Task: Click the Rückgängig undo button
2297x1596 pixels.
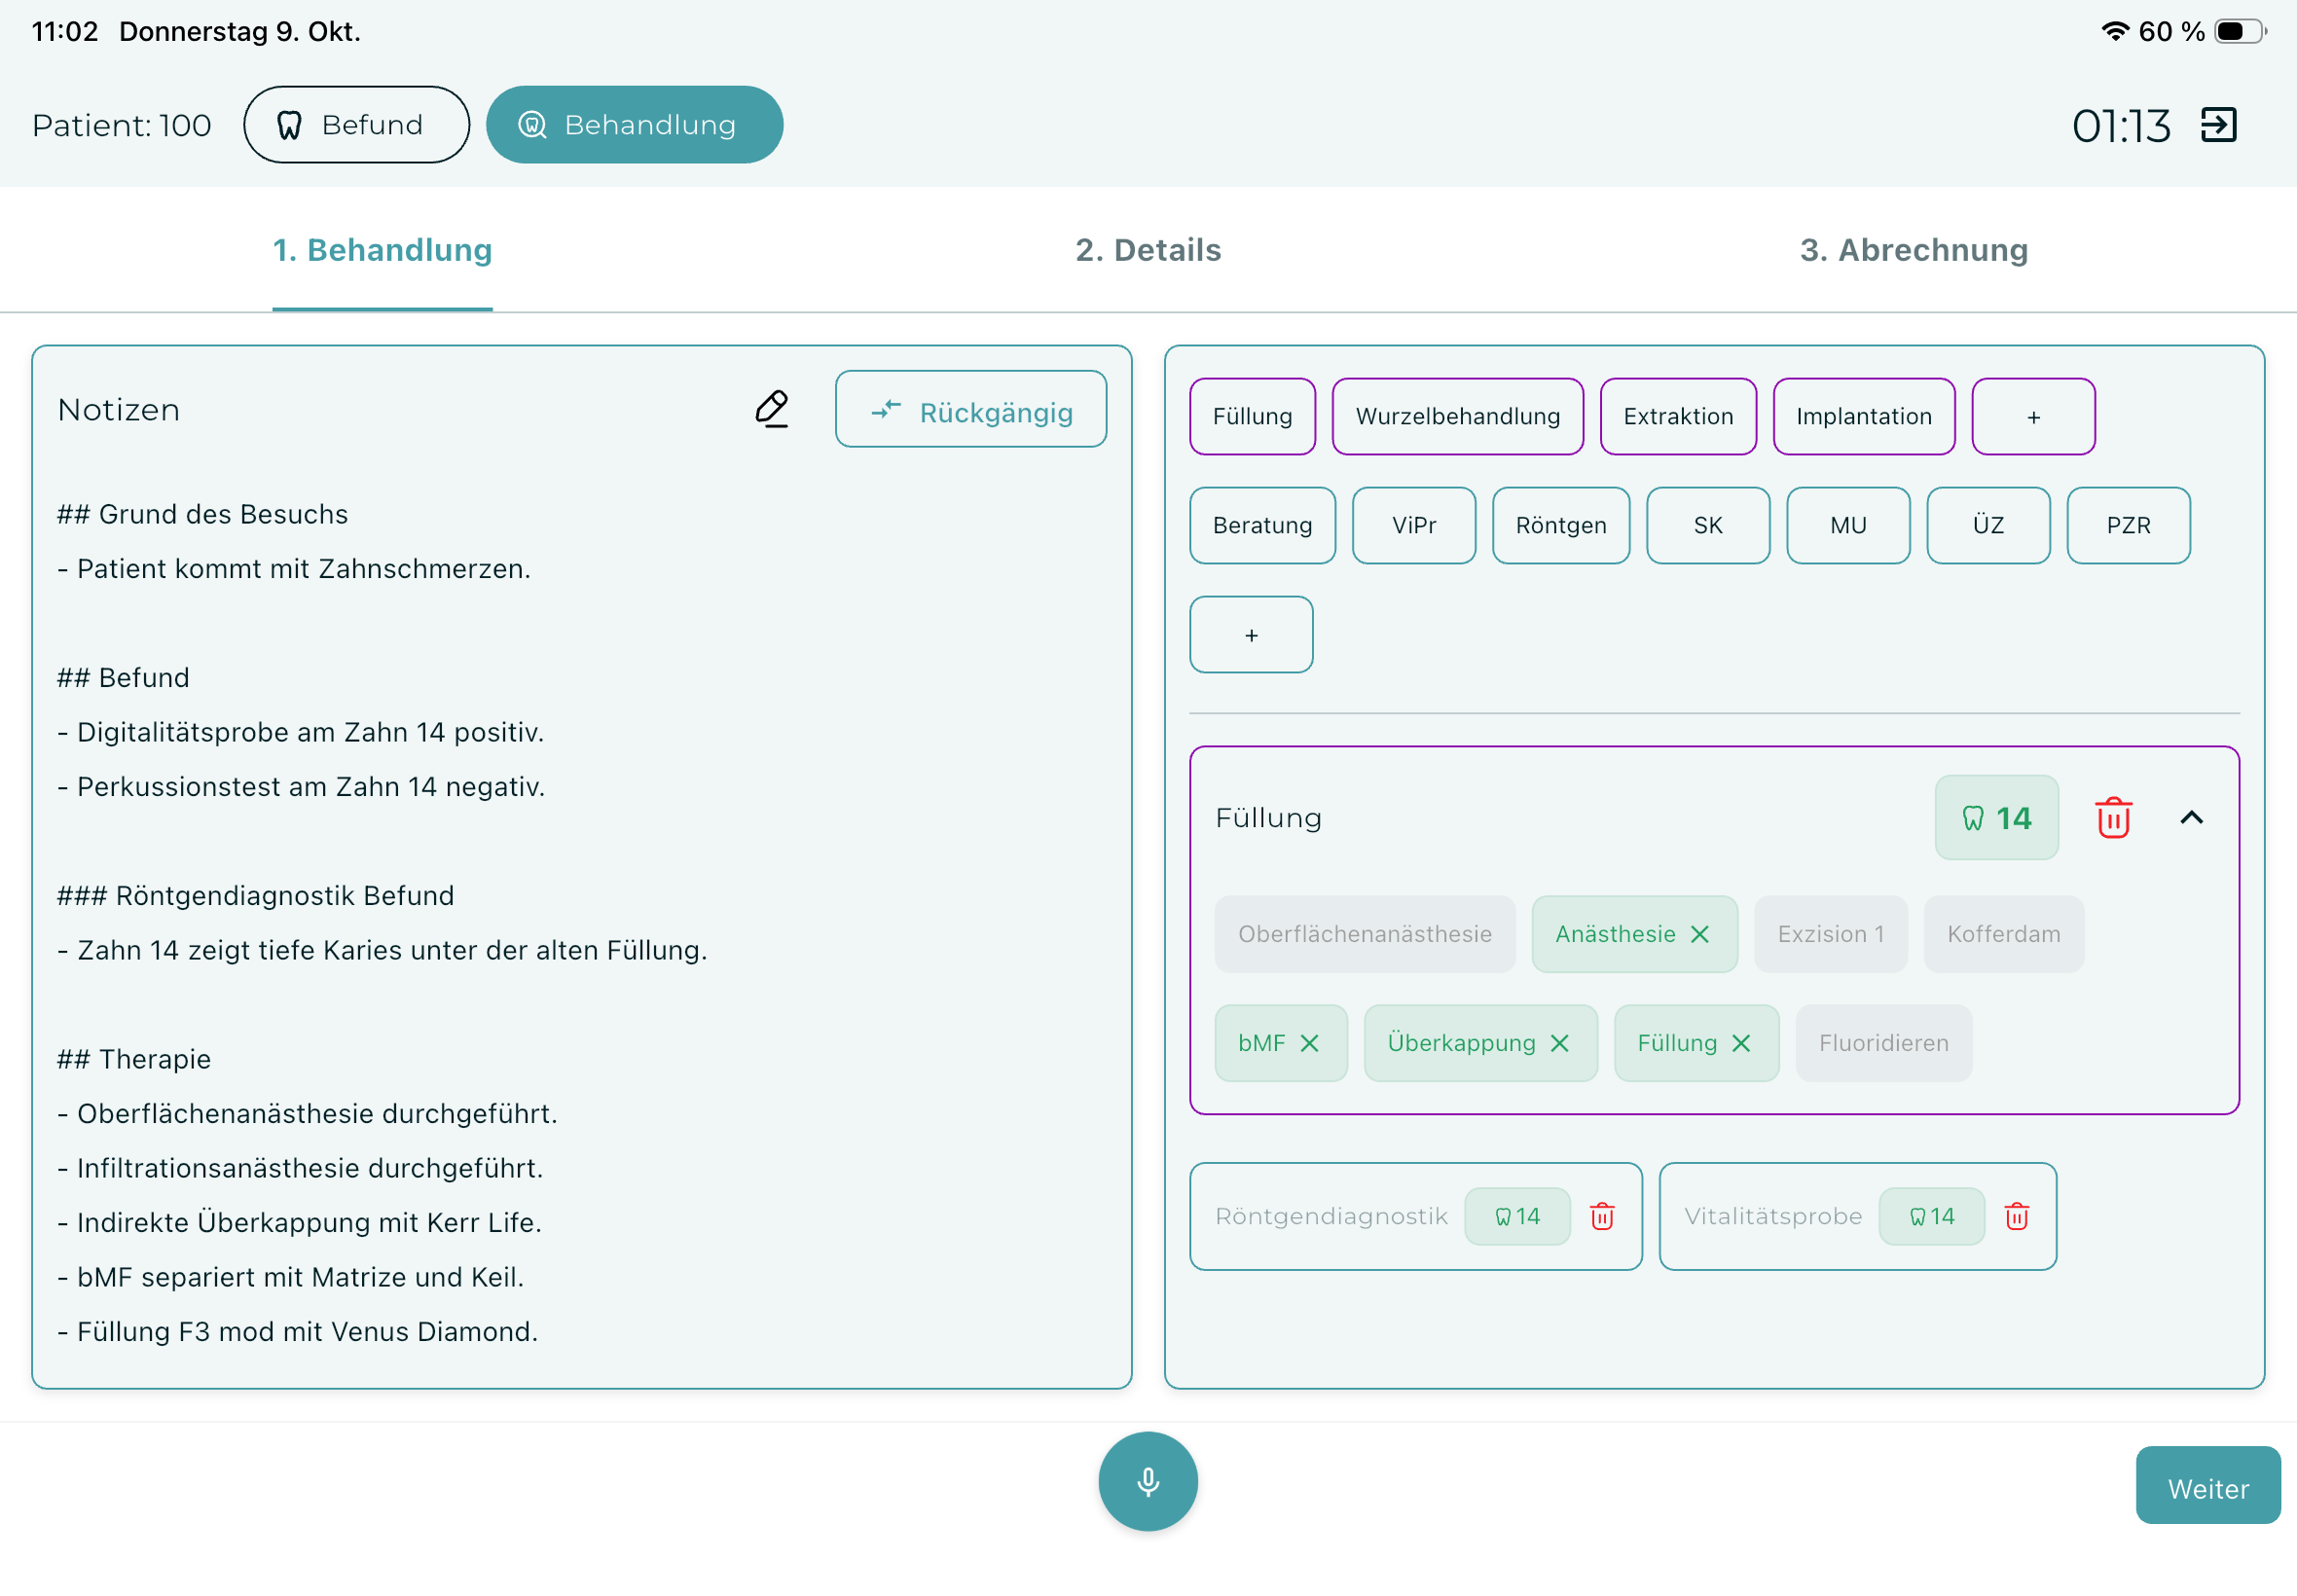Action: coord(970,411)
